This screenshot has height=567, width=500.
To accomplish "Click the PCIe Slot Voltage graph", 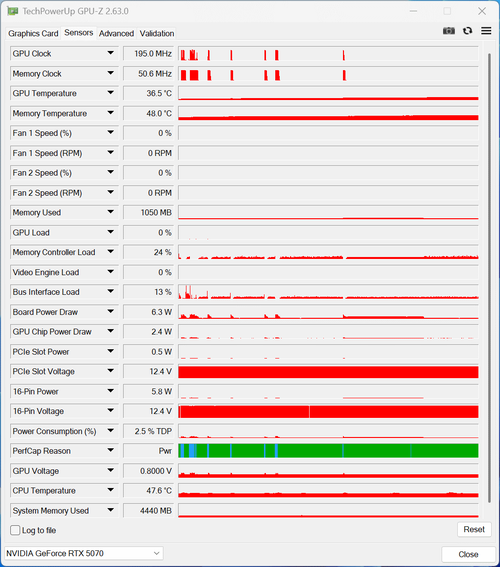I will (x=328, y=371).
